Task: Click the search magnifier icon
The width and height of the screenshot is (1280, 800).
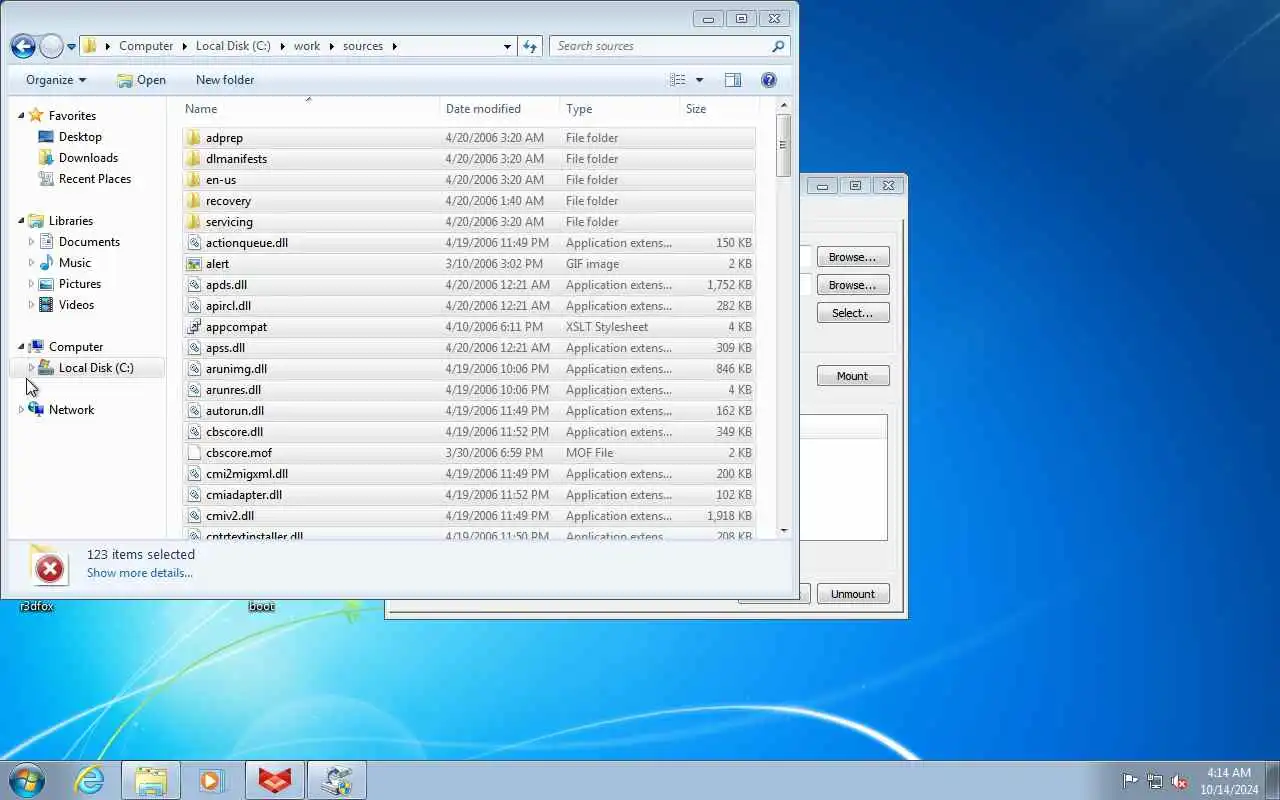Action: click(x=778, y=46)
